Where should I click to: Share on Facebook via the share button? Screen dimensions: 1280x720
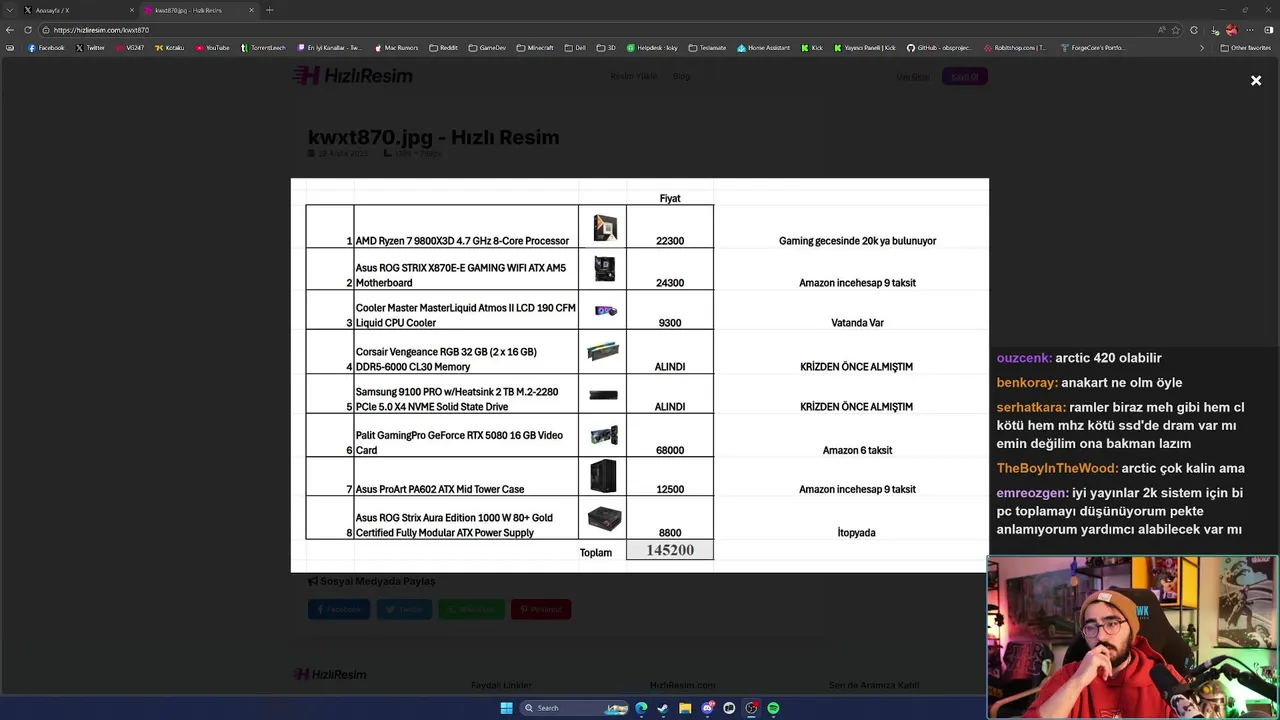click(x=338, y=609)
